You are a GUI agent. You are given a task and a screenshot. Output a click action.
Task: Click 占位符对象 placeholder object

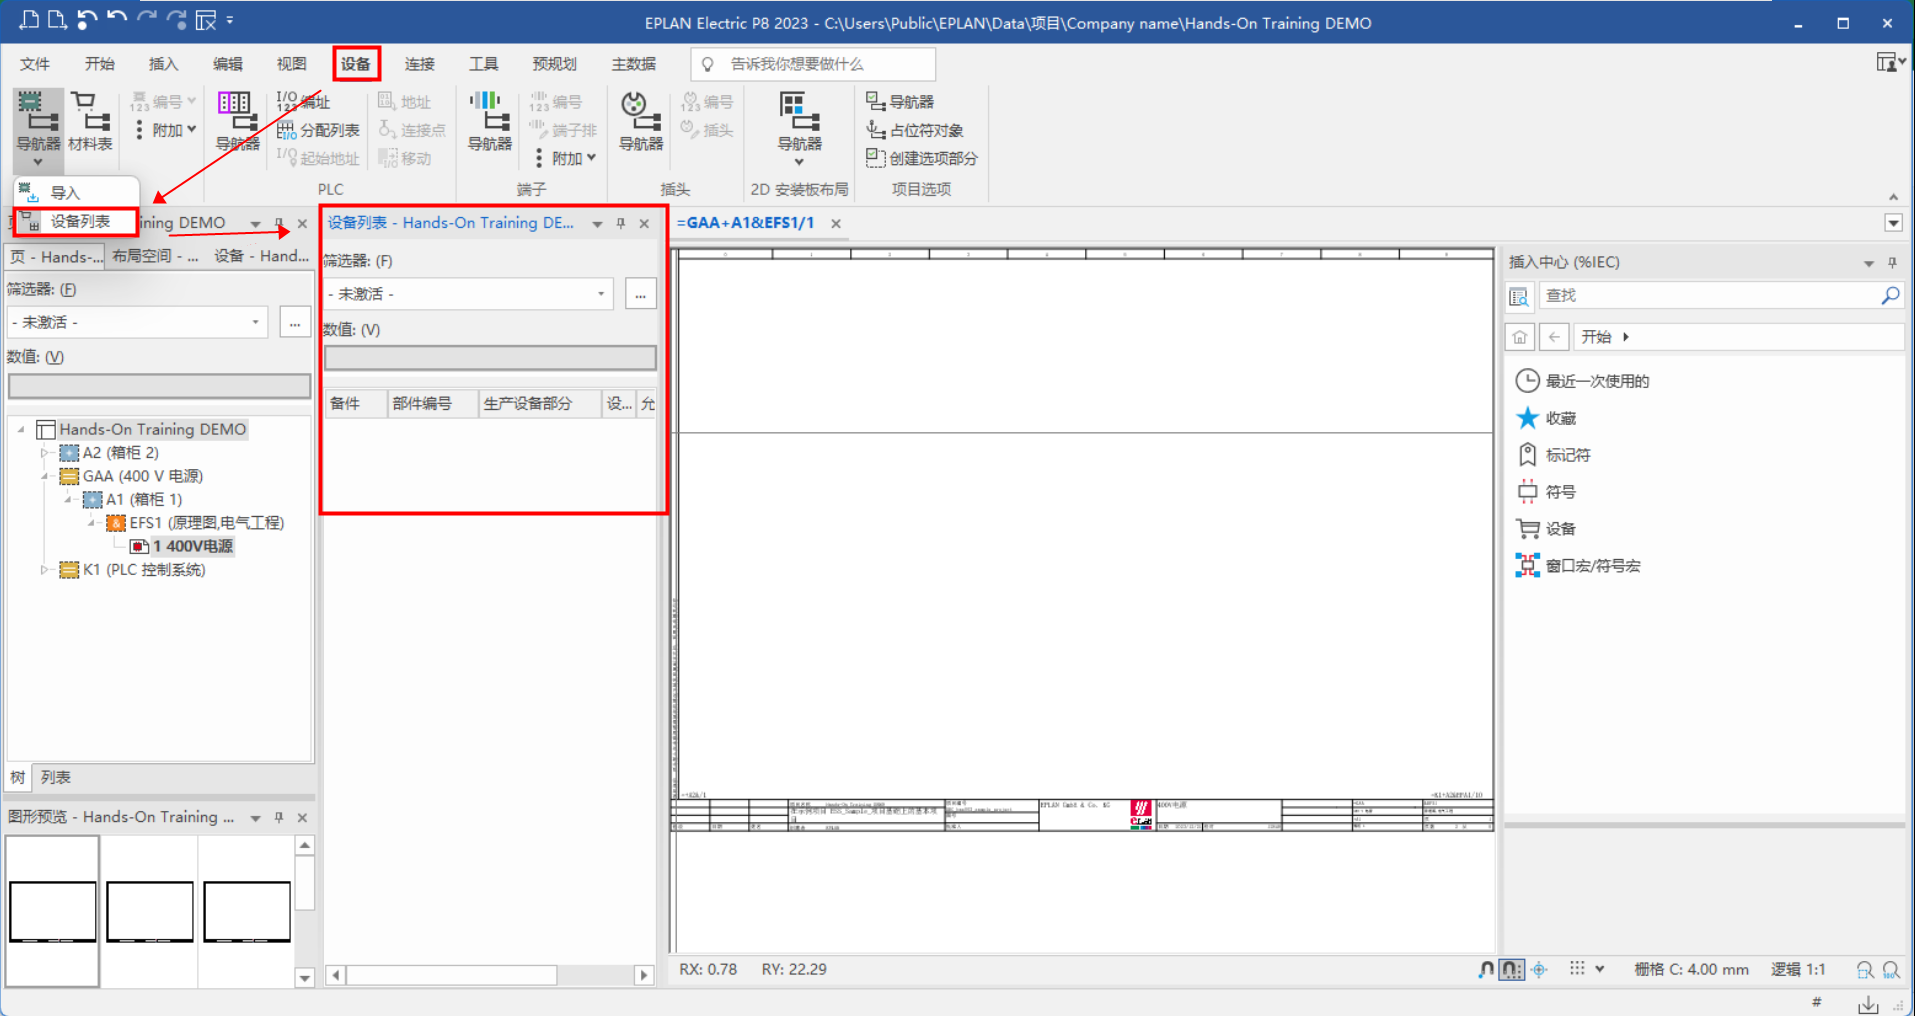[x=915, y=130]
